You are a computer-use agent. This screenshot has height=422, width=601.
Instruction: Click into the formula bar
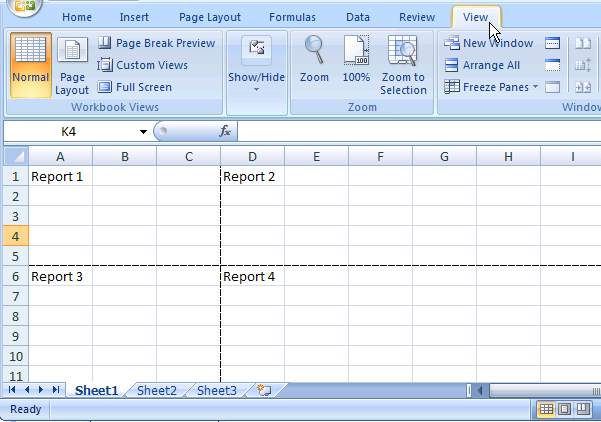(x=419, y=131)
